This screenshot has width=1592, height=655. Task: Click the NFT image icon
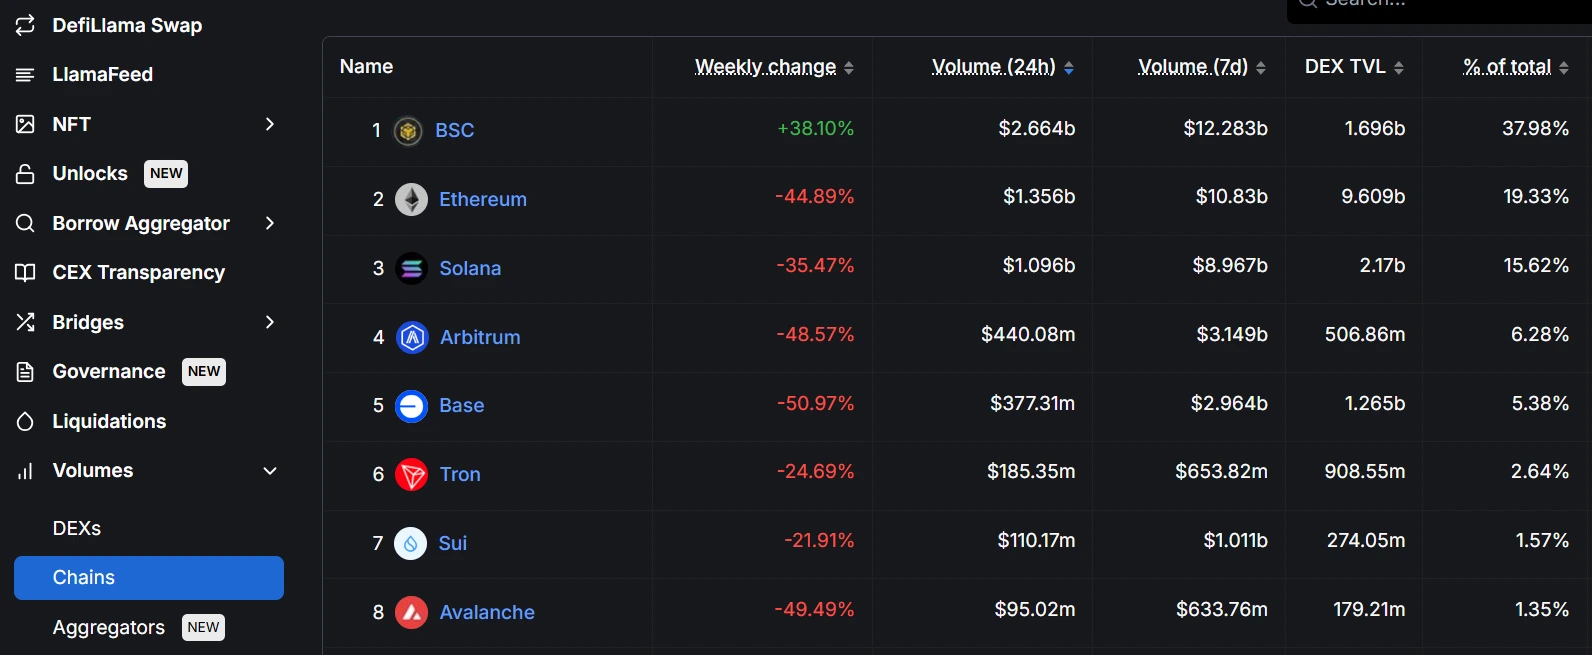click(26, 124)
